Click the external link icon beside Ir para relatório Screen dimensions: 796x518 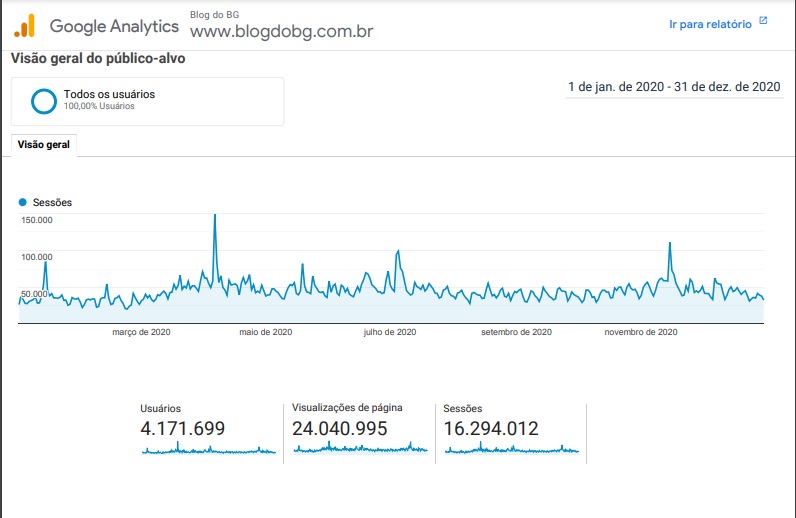point(763,21)
